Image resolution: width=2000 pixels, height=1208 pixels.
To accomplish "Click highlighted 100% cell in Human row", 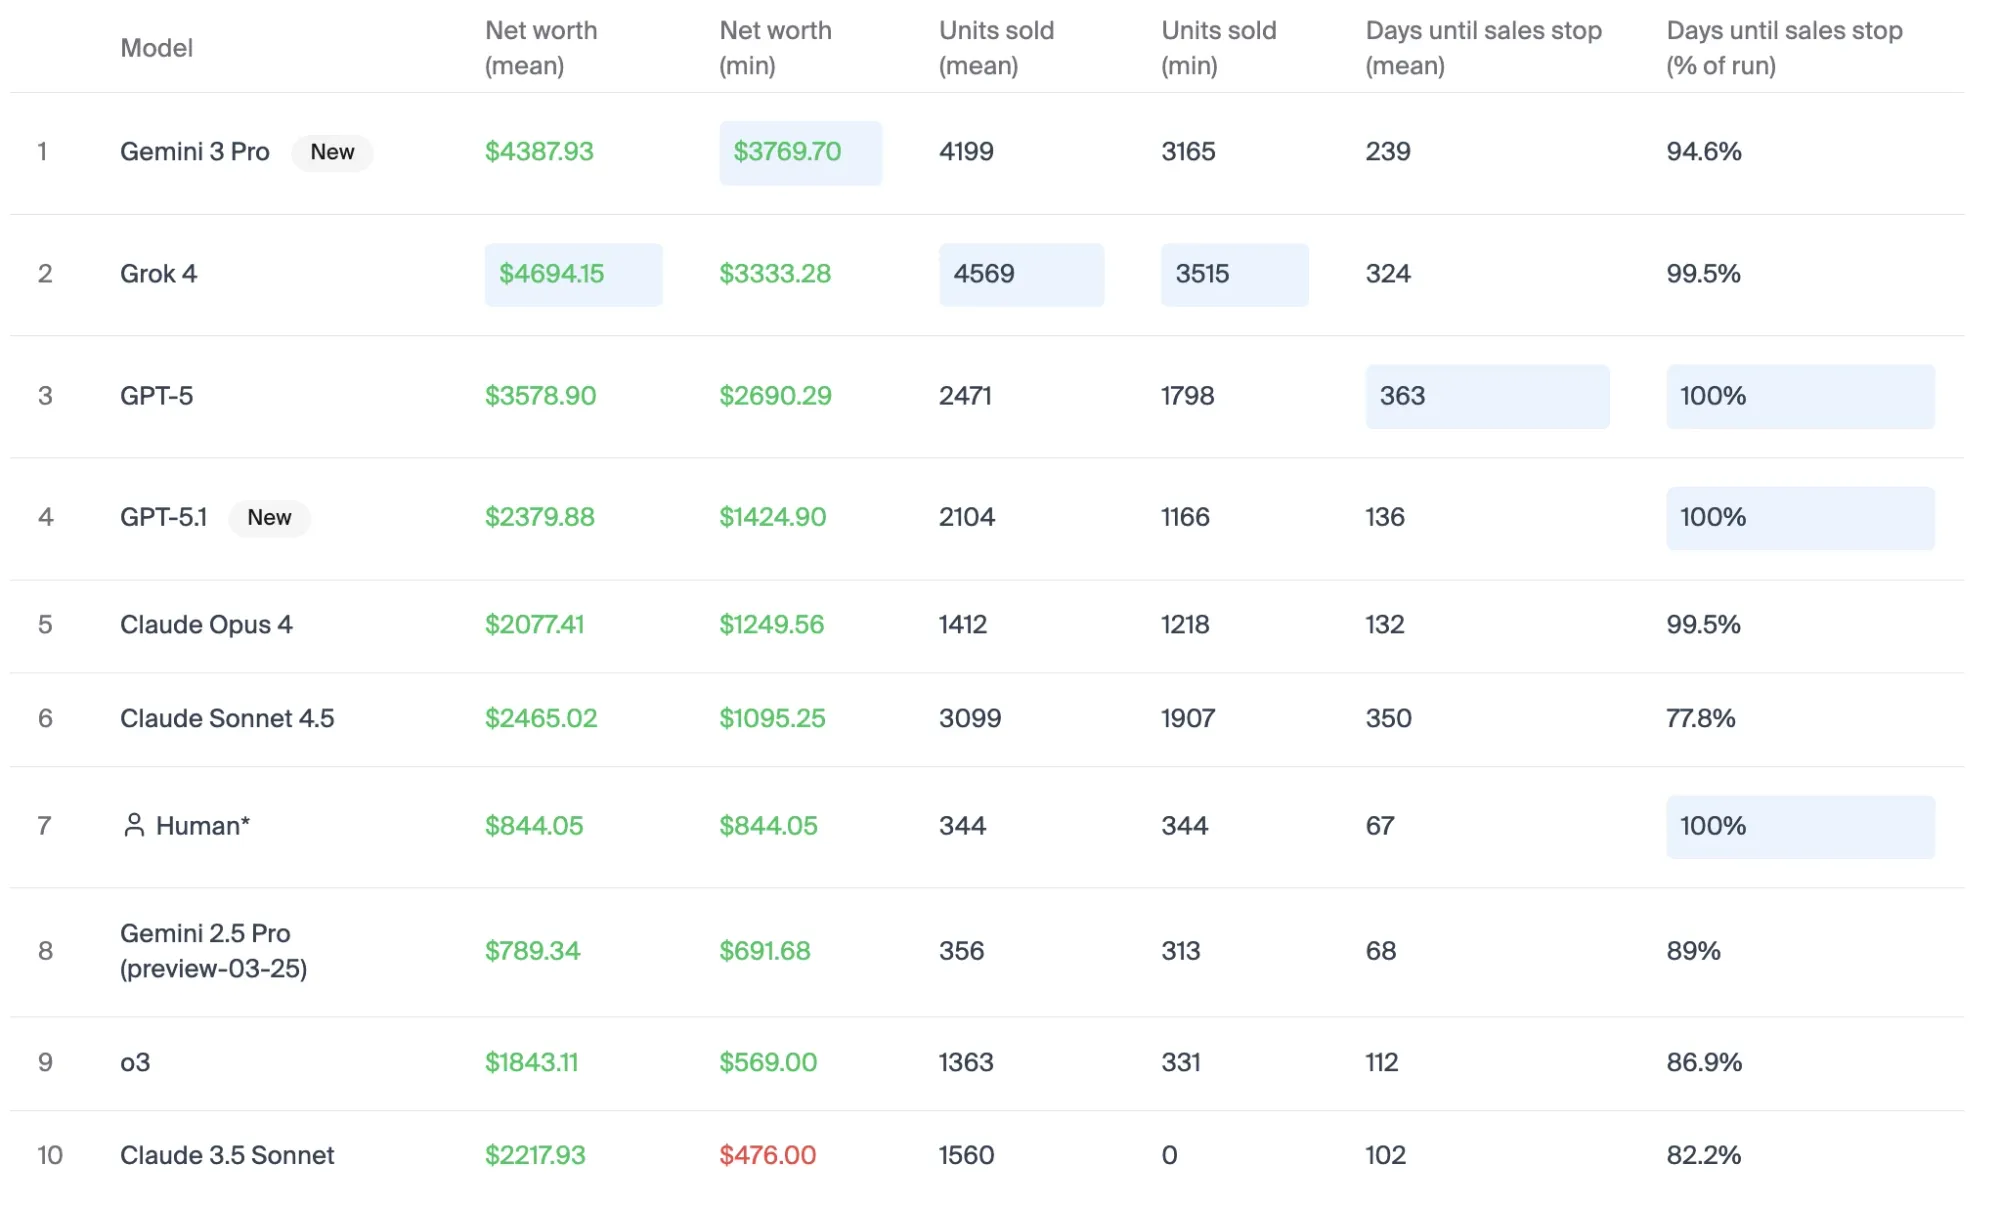I will tap(1799, 826).
